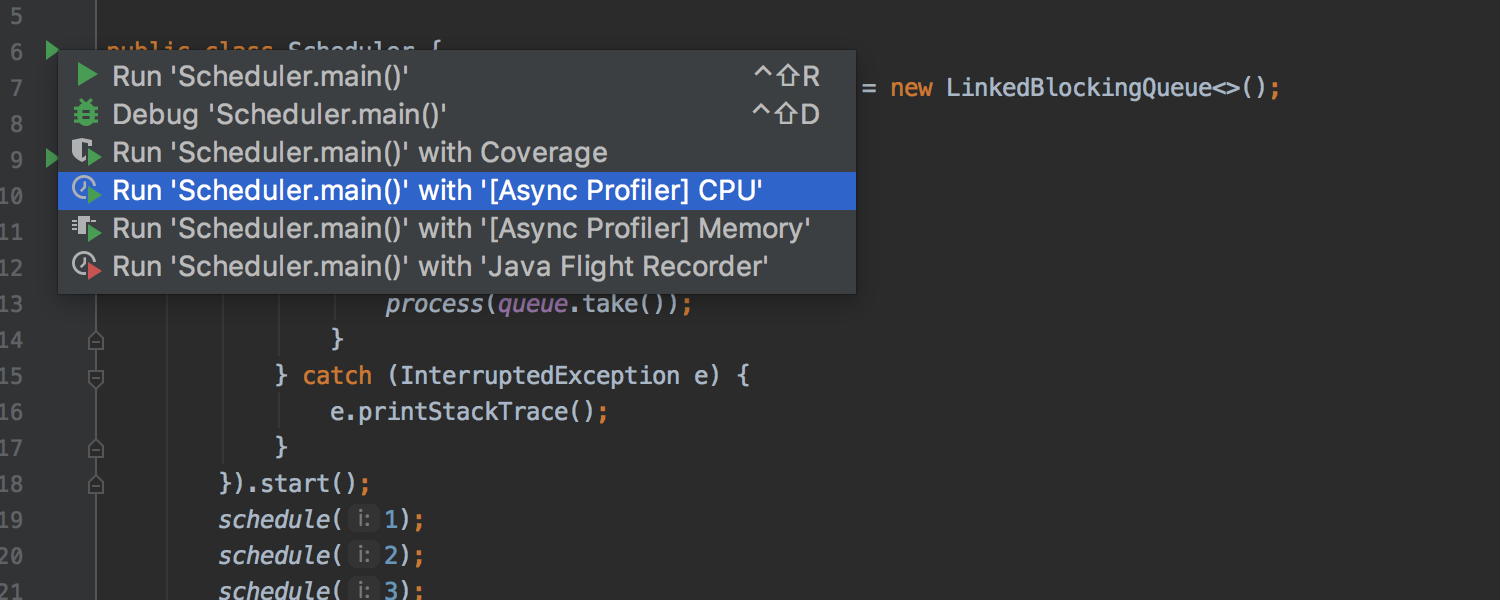The image size is (1500, 600).
Task: Click the green run gutter icon on line 6
Action: click(x=50, y=49)
